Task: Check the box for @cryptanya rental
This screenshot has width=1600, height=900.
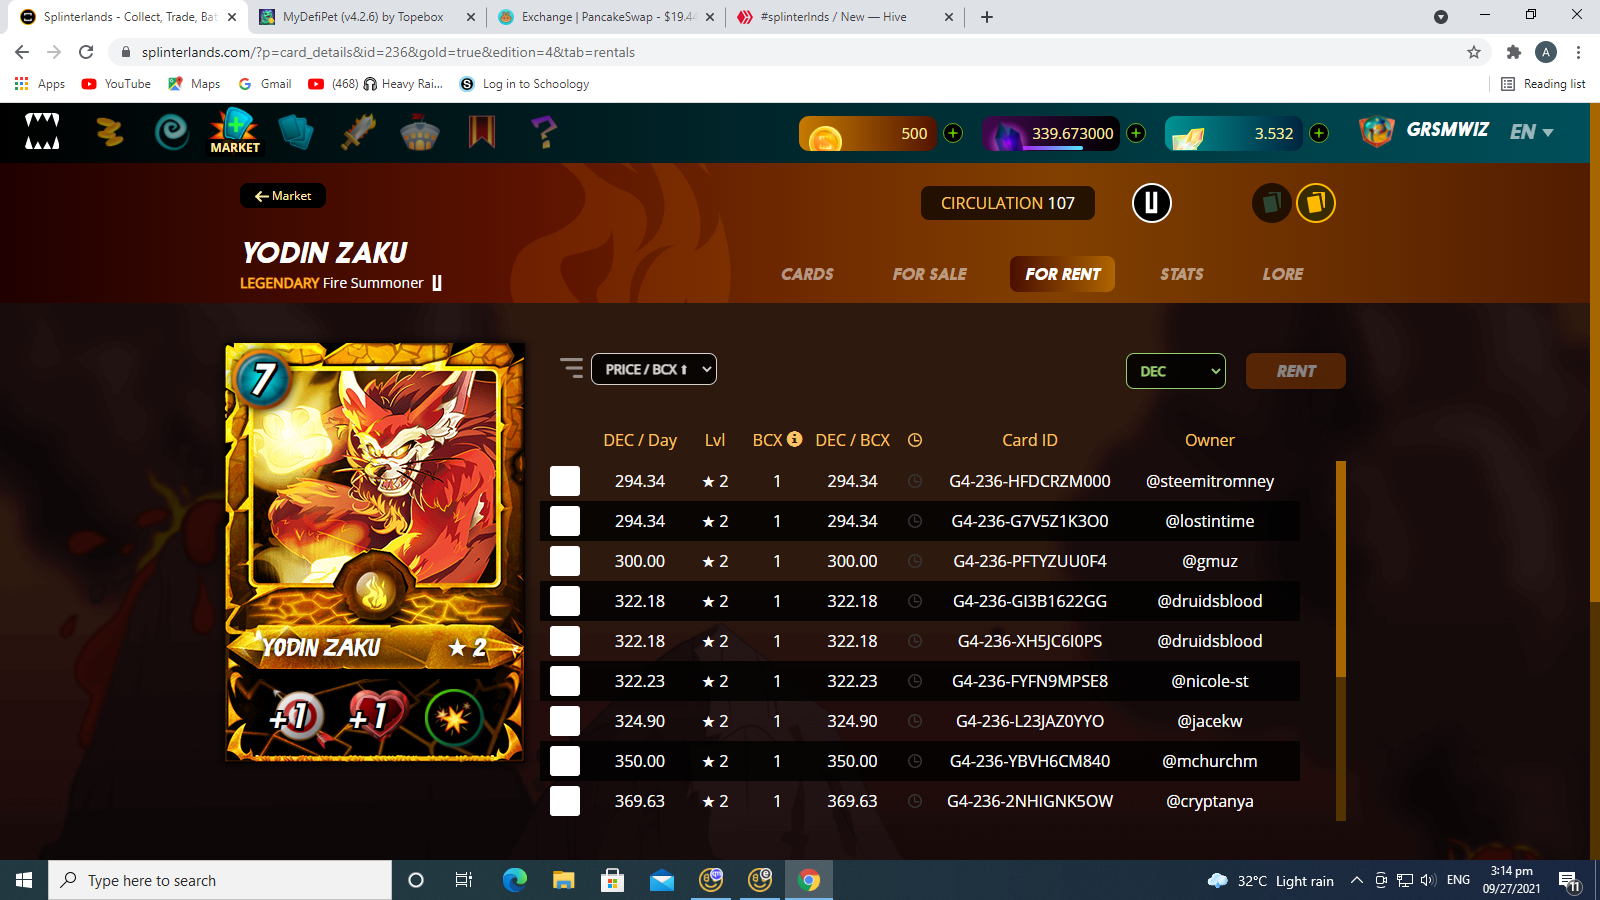Action: 565,801
